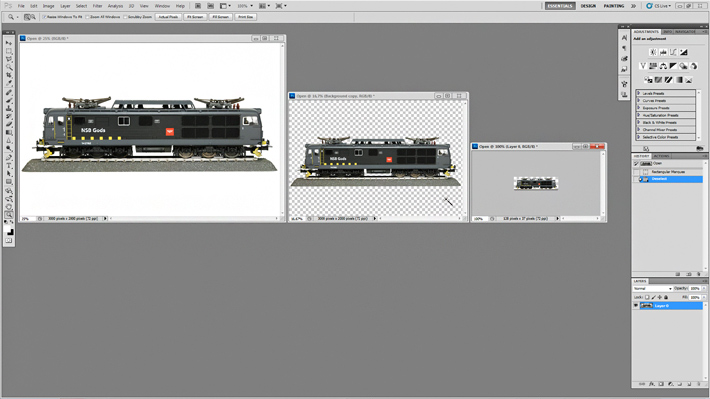Image resolution: width=710 pixels, height=399 pixels.
Task: Expand Channel Mixer Presets list
Action: click(x=639, y=130)
